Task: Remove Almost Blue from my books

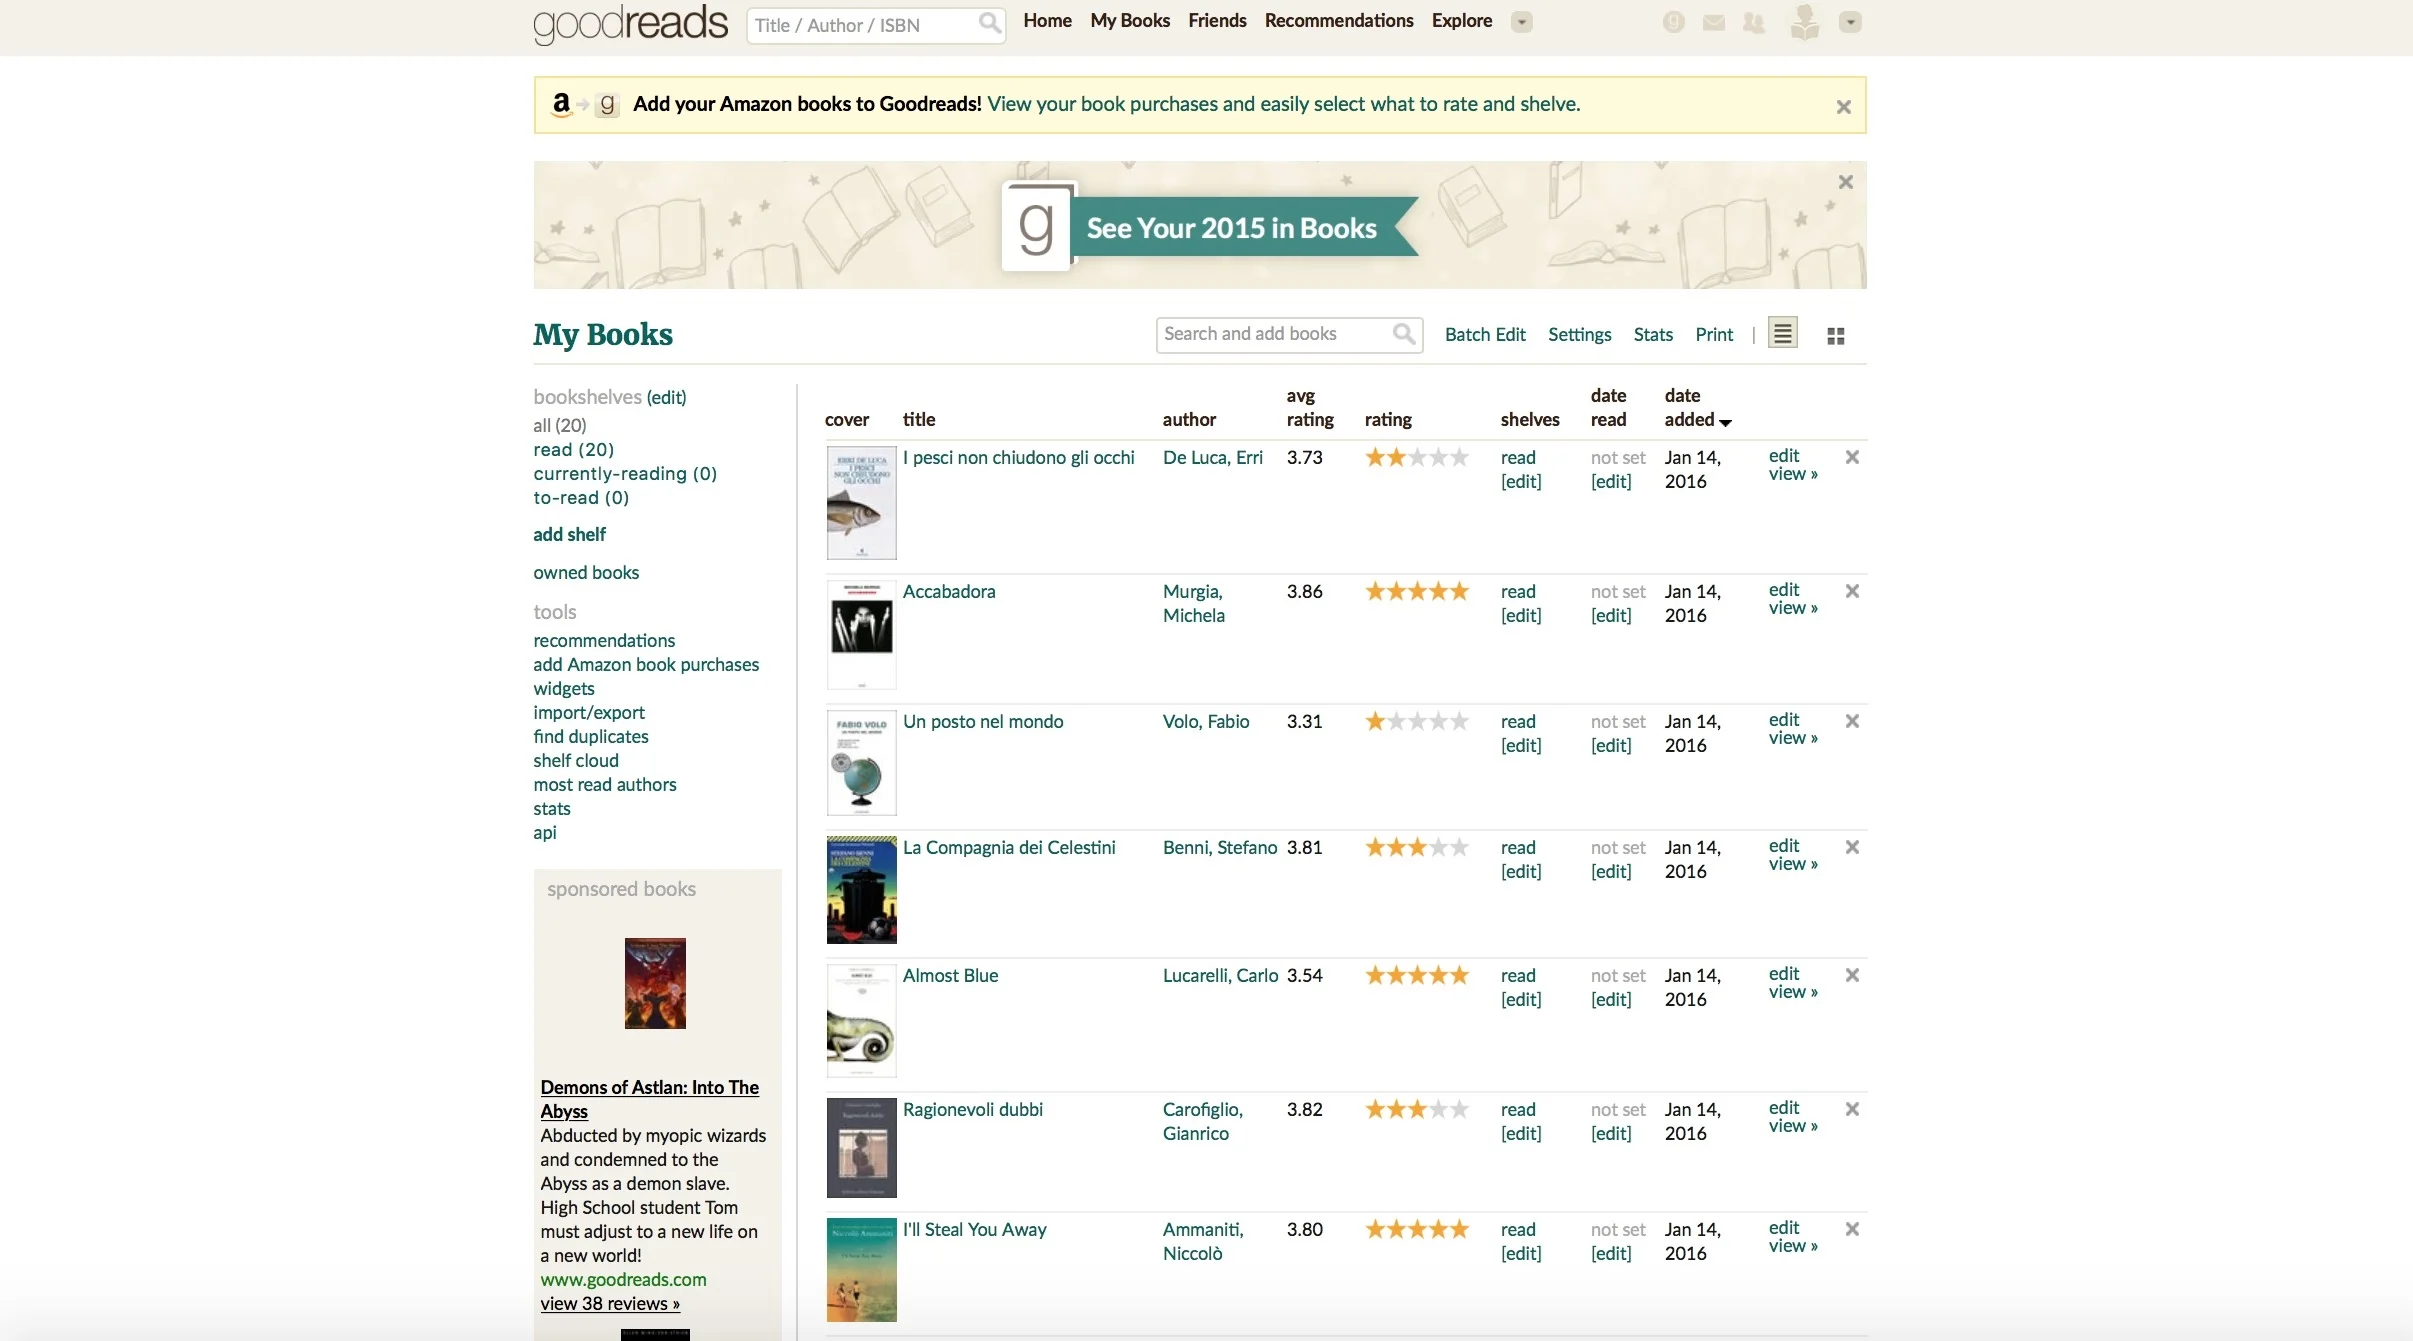Action: [1852, 975]
